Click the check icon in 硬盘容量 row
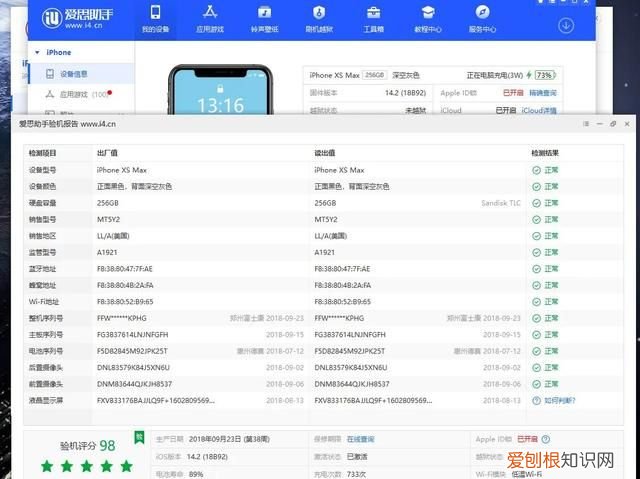This screenshot has width=640, height=479. [x=536, y=203]
